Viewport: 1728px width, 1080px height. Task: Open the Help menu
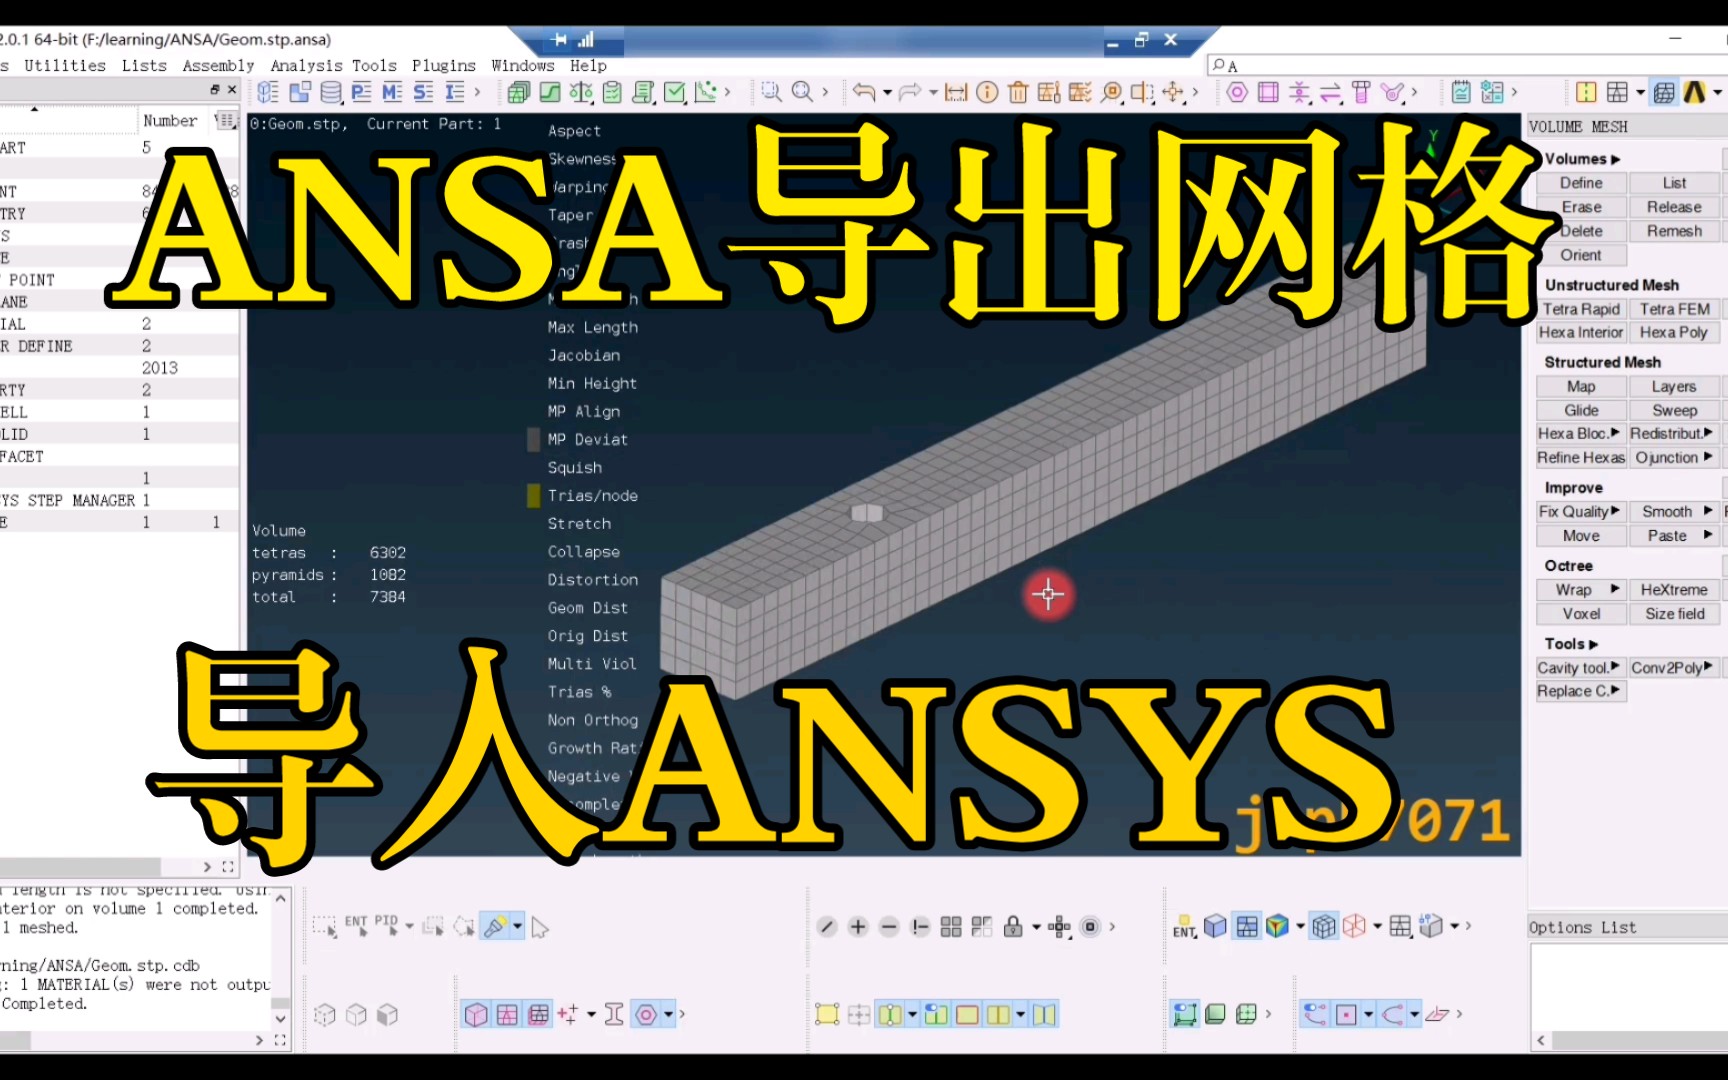[x=588, y=66]
